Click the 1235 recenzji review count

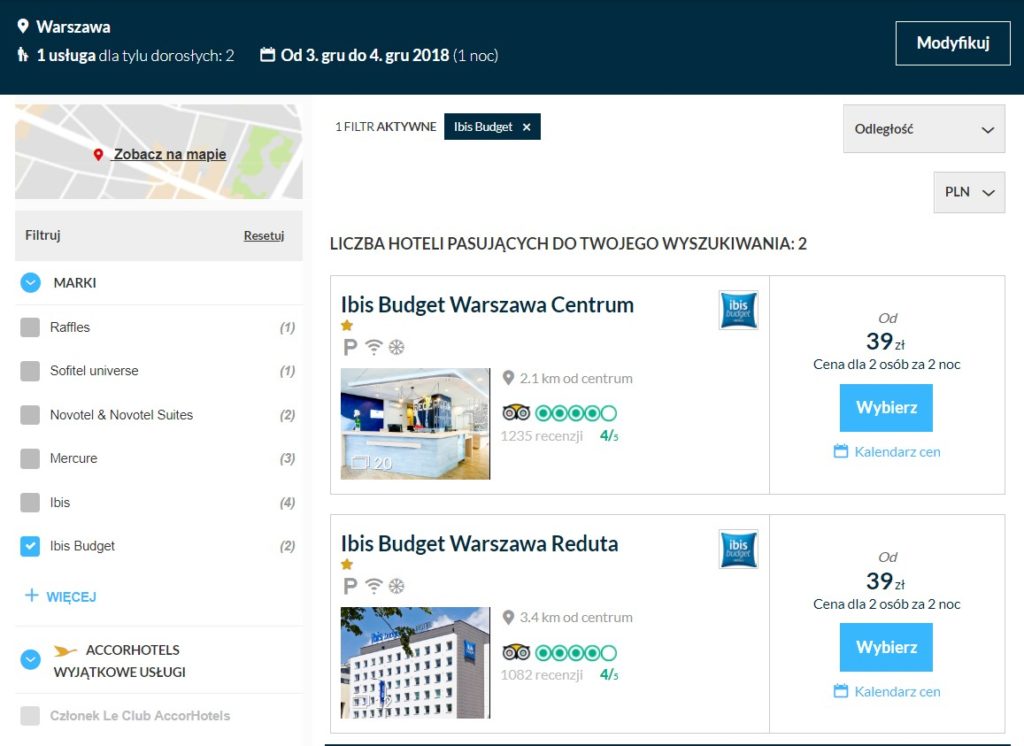(541, 436)
